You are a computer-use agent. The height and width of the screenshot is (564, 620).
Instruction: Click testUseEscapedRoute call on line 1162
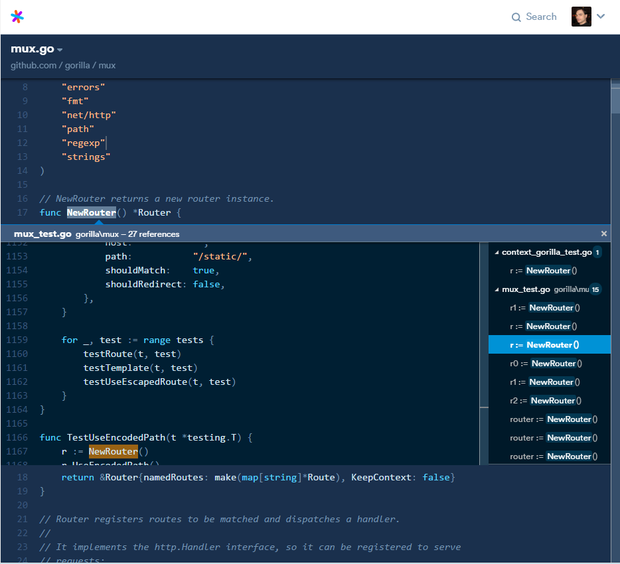coord(135,382)
